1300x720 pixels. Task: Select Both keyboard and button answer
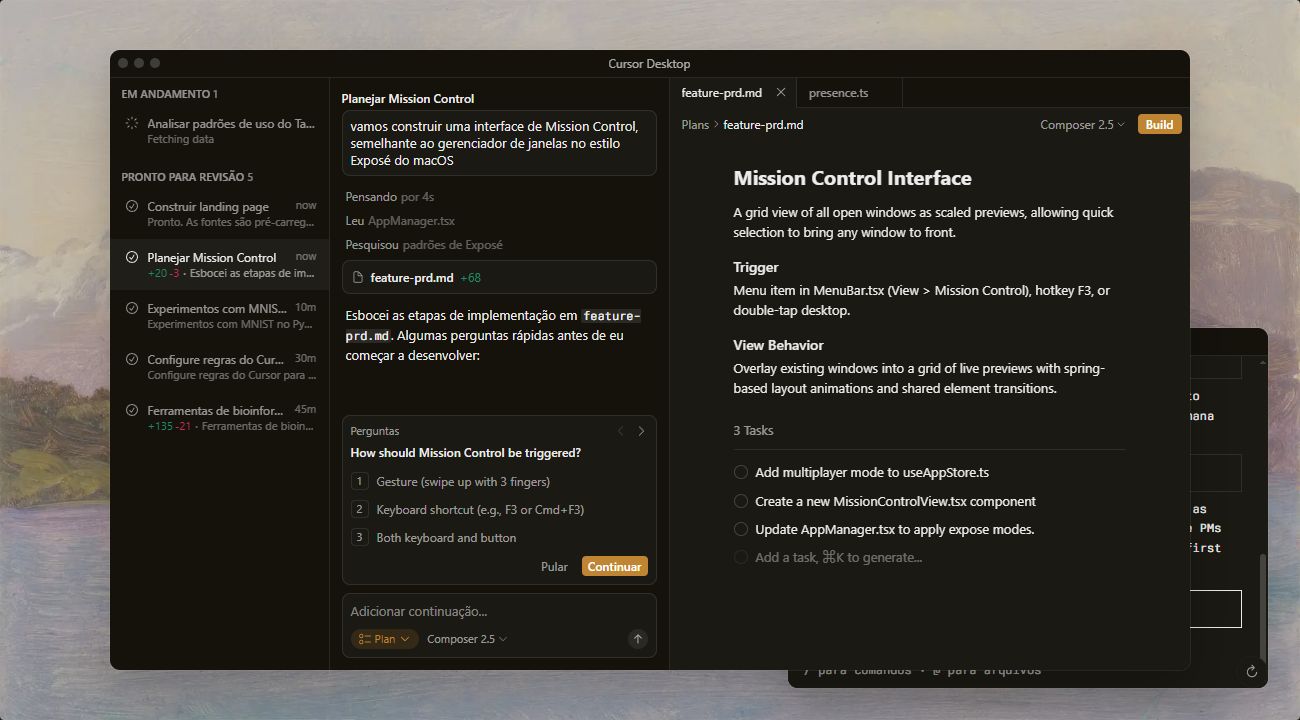tap(499, 537)
